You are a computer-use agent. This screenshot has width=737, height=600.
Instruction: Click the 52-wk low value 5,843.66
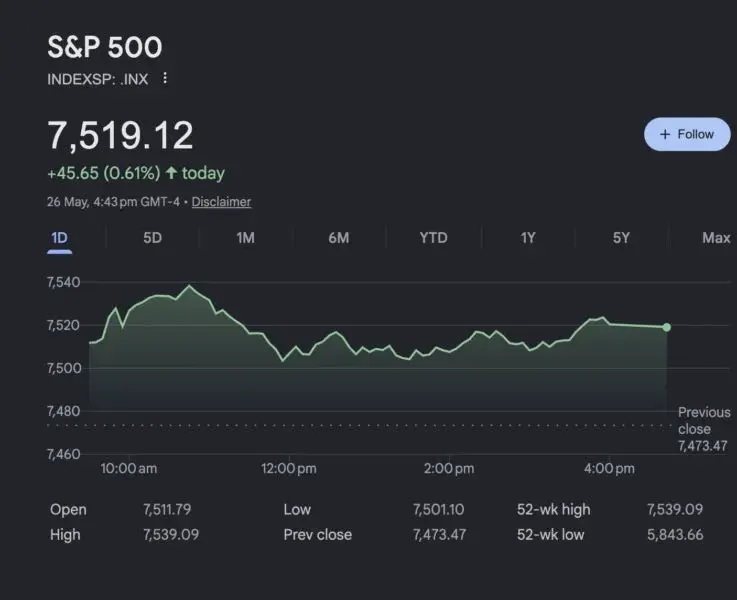675,534
